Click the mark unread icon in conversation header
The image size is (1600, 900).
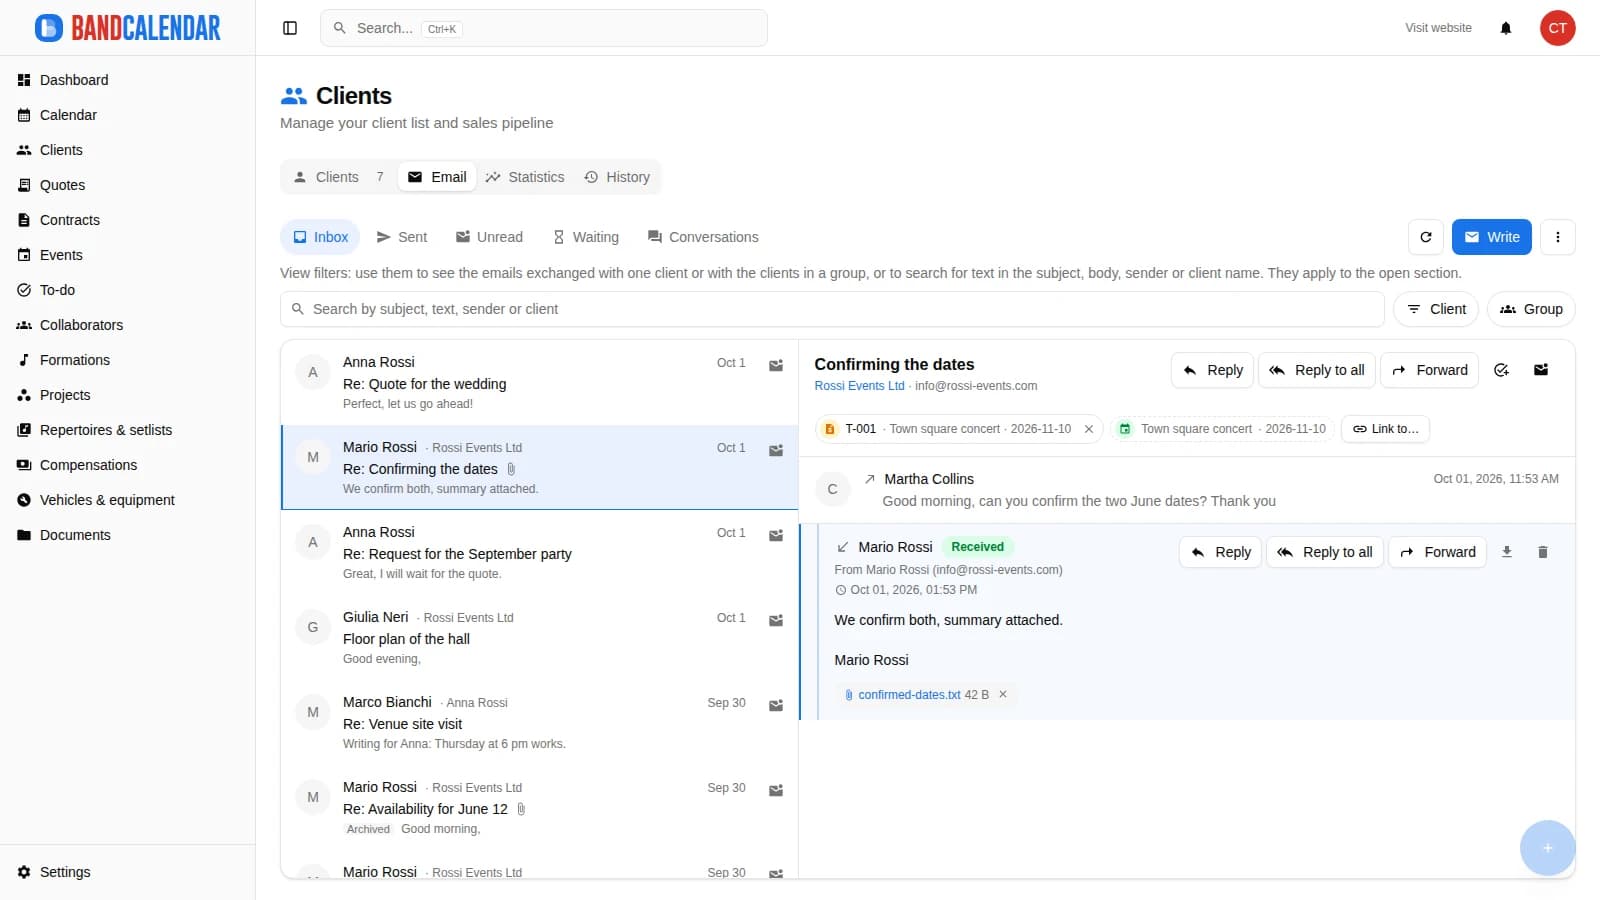(1541, 370)
